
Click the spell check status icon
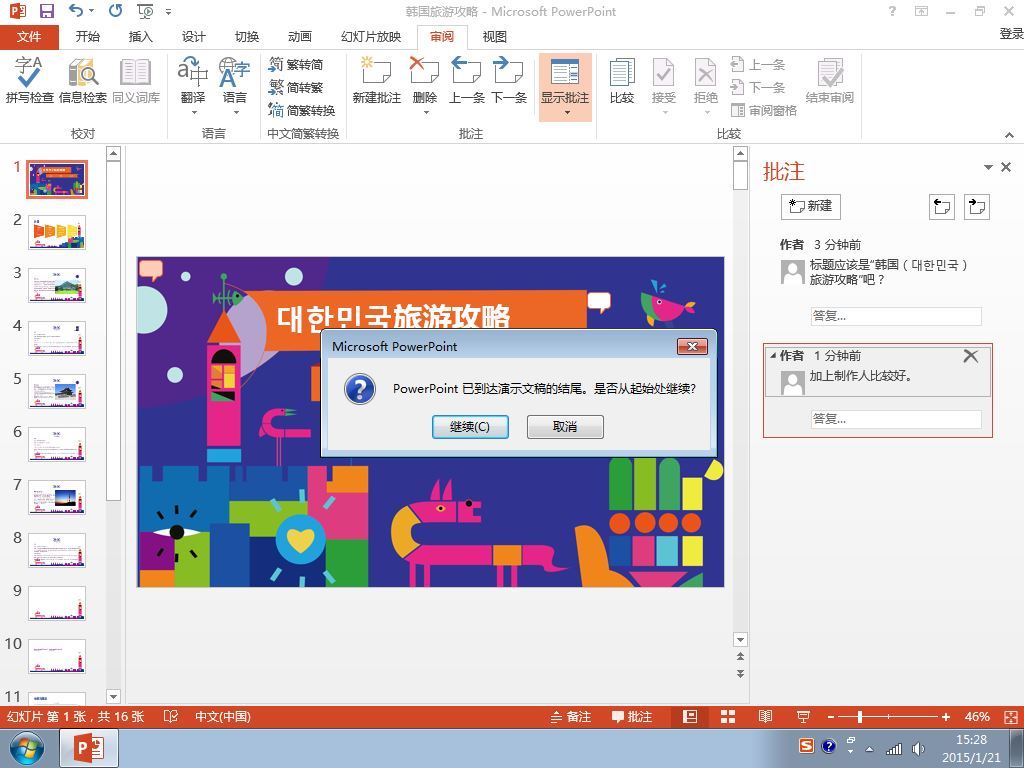click(170, 716)
